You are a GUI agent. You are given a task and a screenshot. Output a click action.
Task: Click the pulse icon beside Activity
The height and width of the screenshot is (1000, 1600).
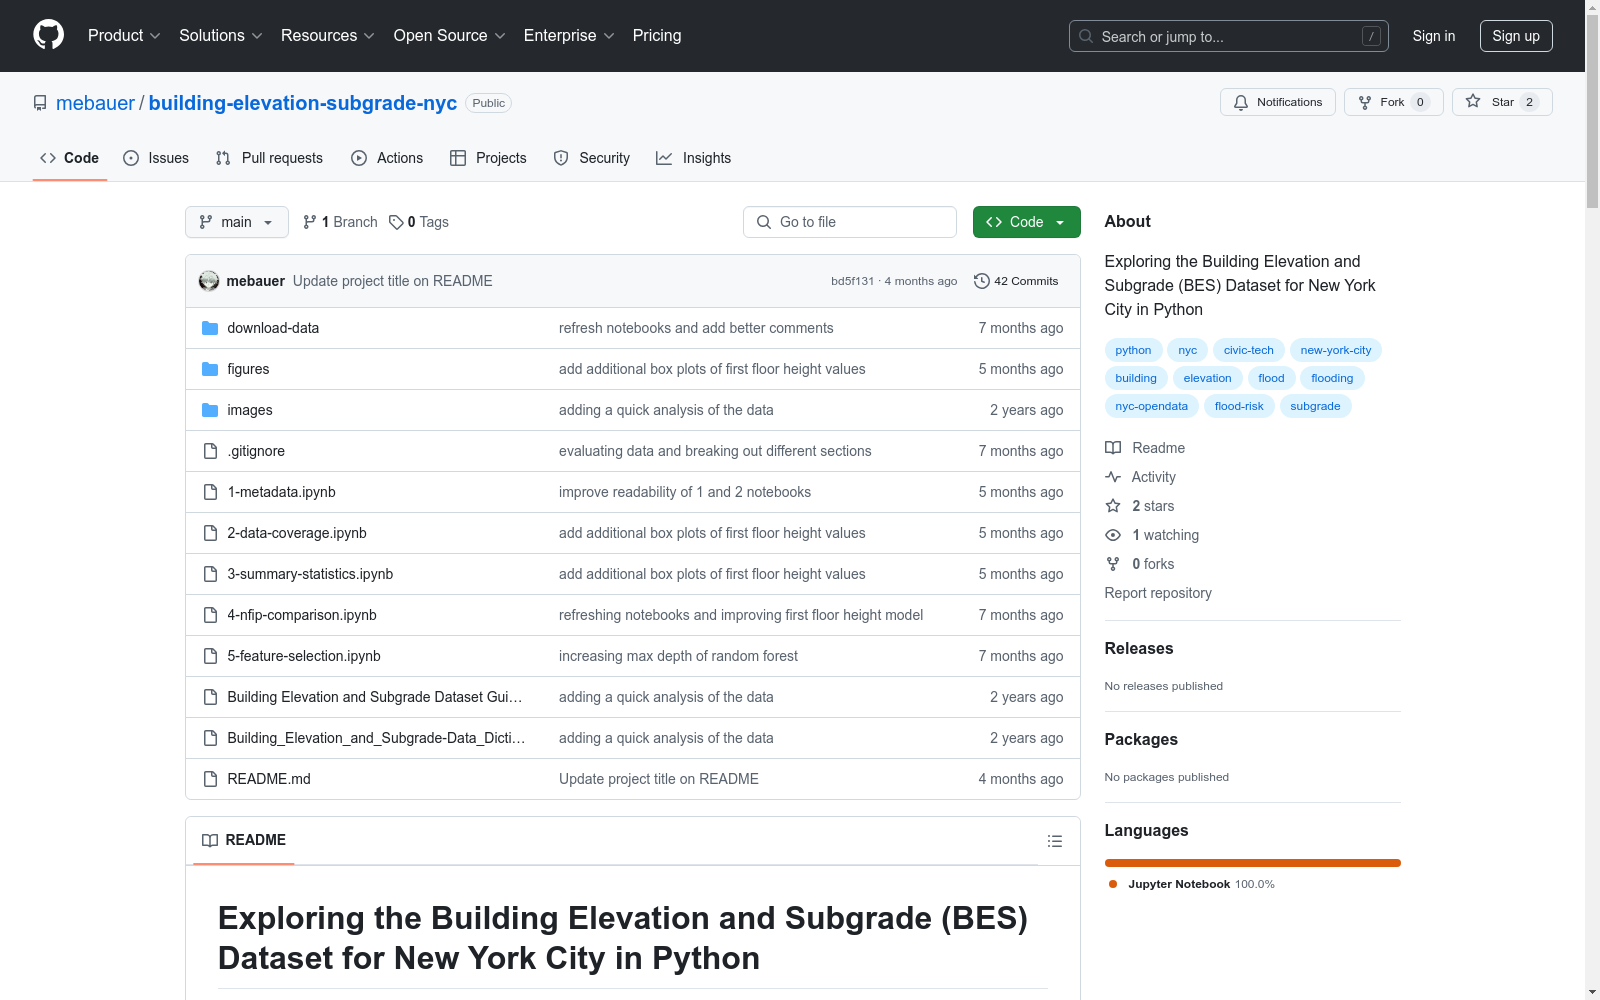[1113, 477]
